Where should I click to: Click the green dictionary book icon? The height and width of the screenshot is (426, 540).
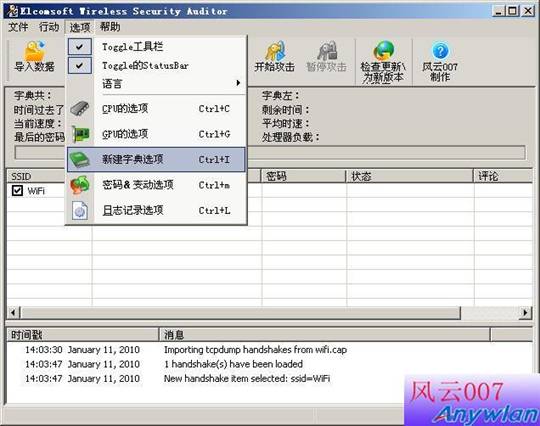tap(80, 159)
